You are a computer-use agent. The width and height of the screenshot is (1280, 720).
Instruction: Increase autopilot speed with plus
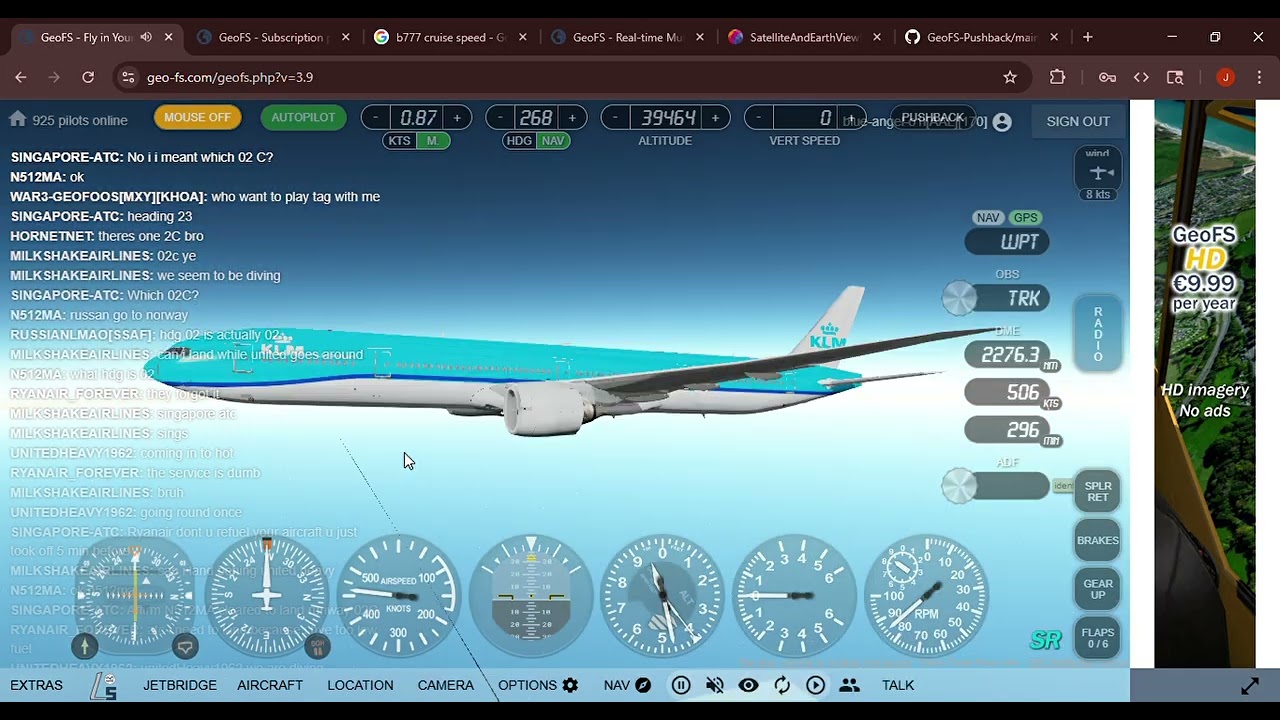[457, 118]
